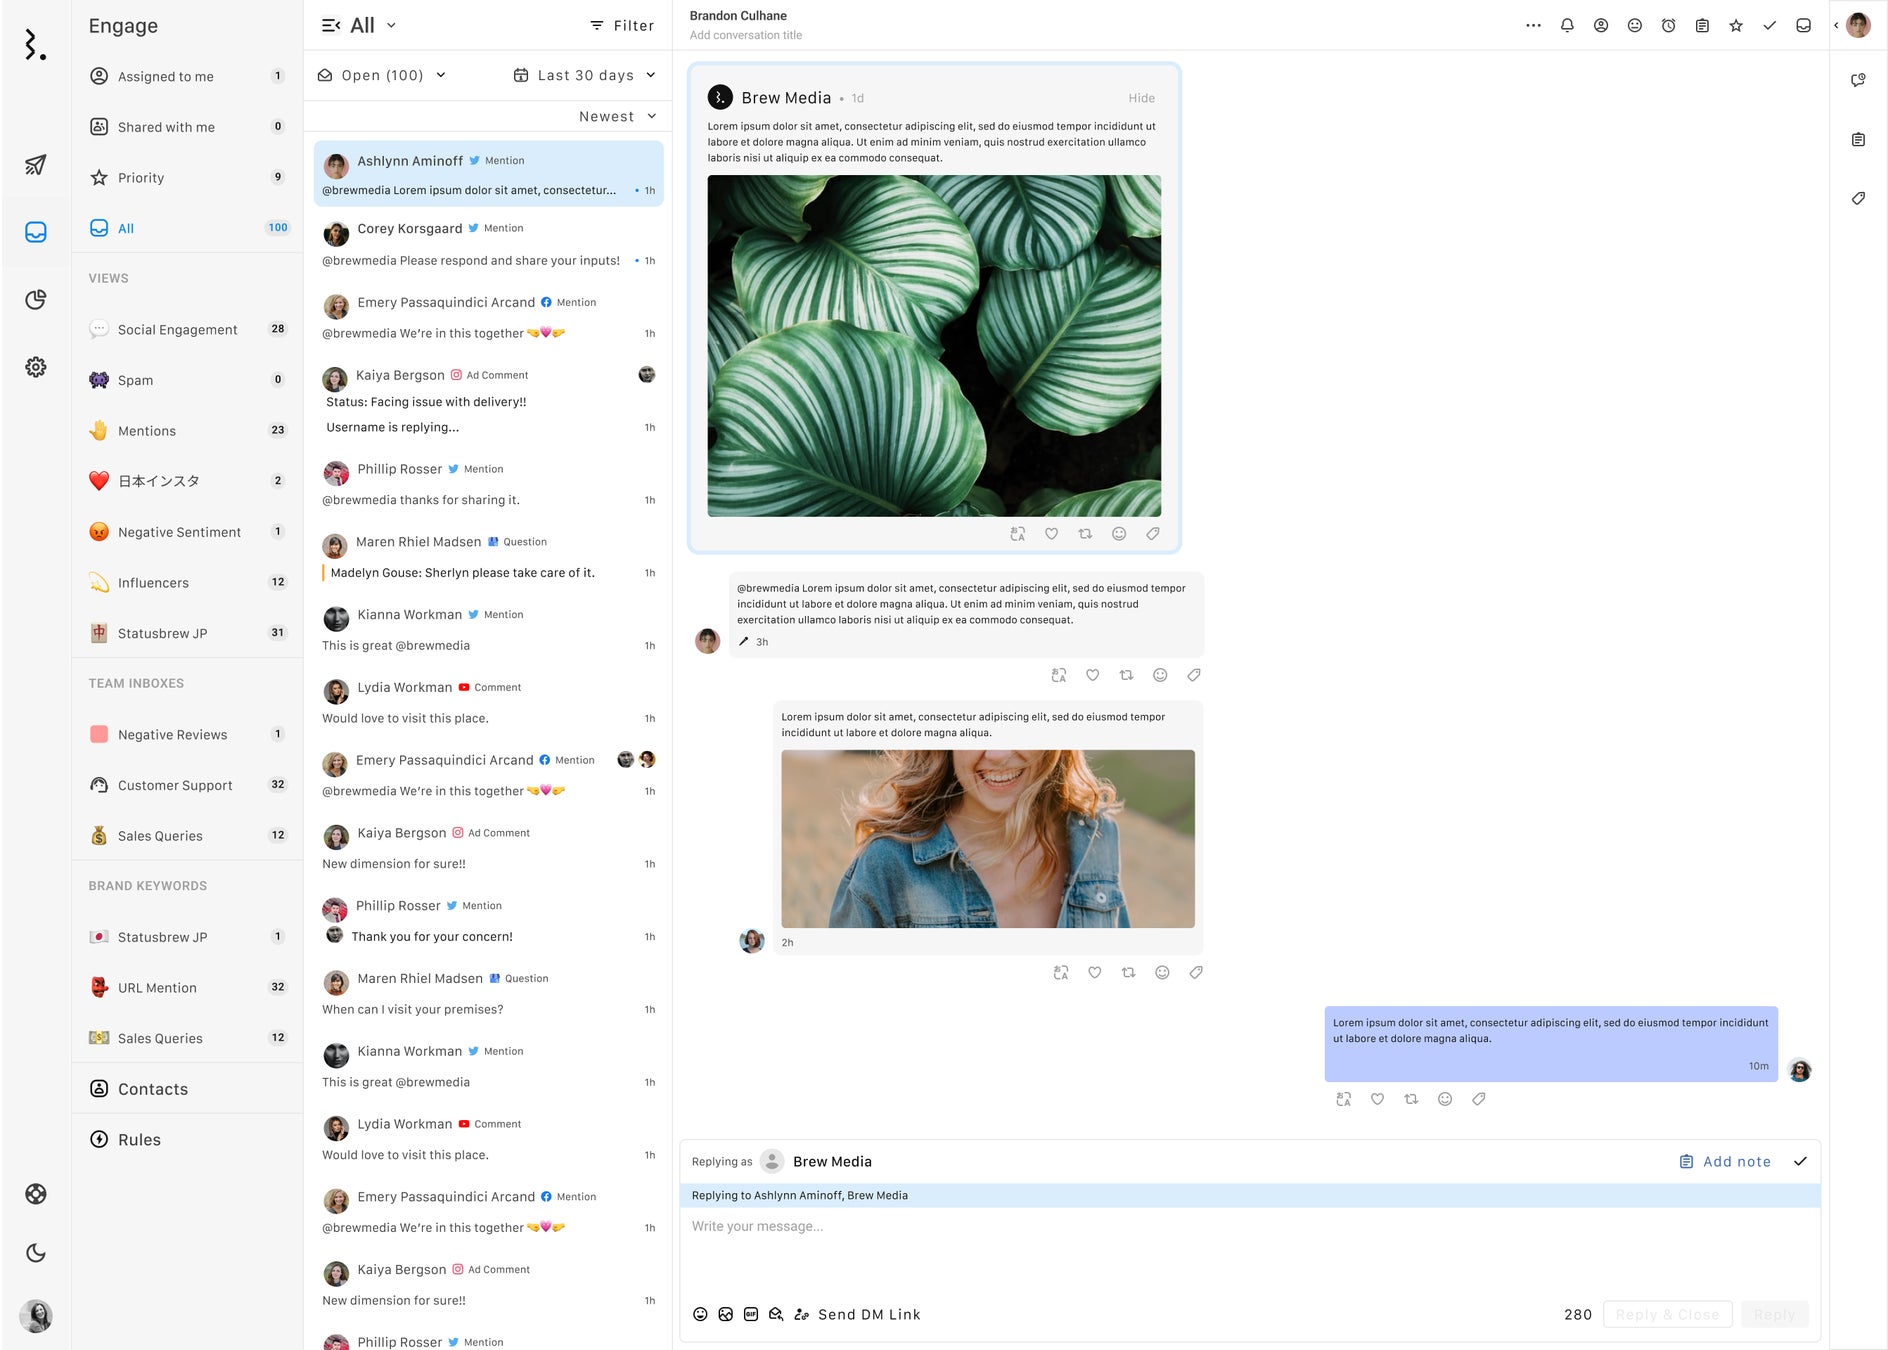Like the Brew Media post with heart
The width and height of the screenshot is (1888, 1350).
(1052, 534)
